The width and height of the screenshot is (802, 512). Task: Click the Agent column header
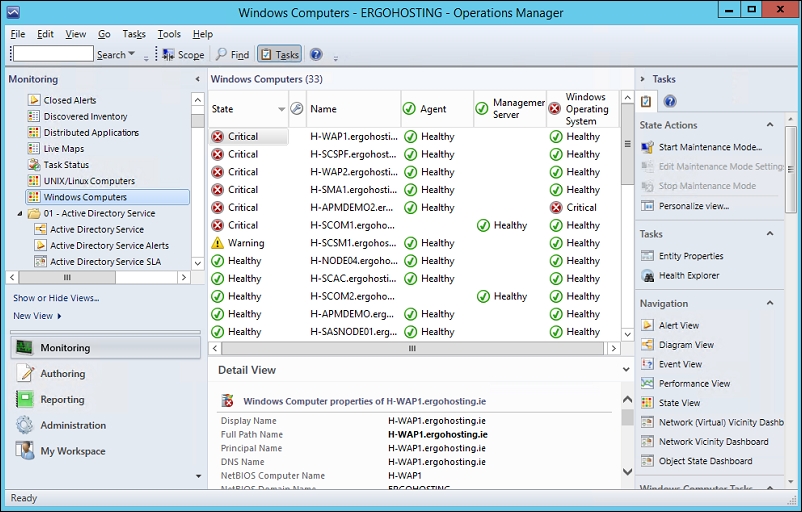point(437,109)
